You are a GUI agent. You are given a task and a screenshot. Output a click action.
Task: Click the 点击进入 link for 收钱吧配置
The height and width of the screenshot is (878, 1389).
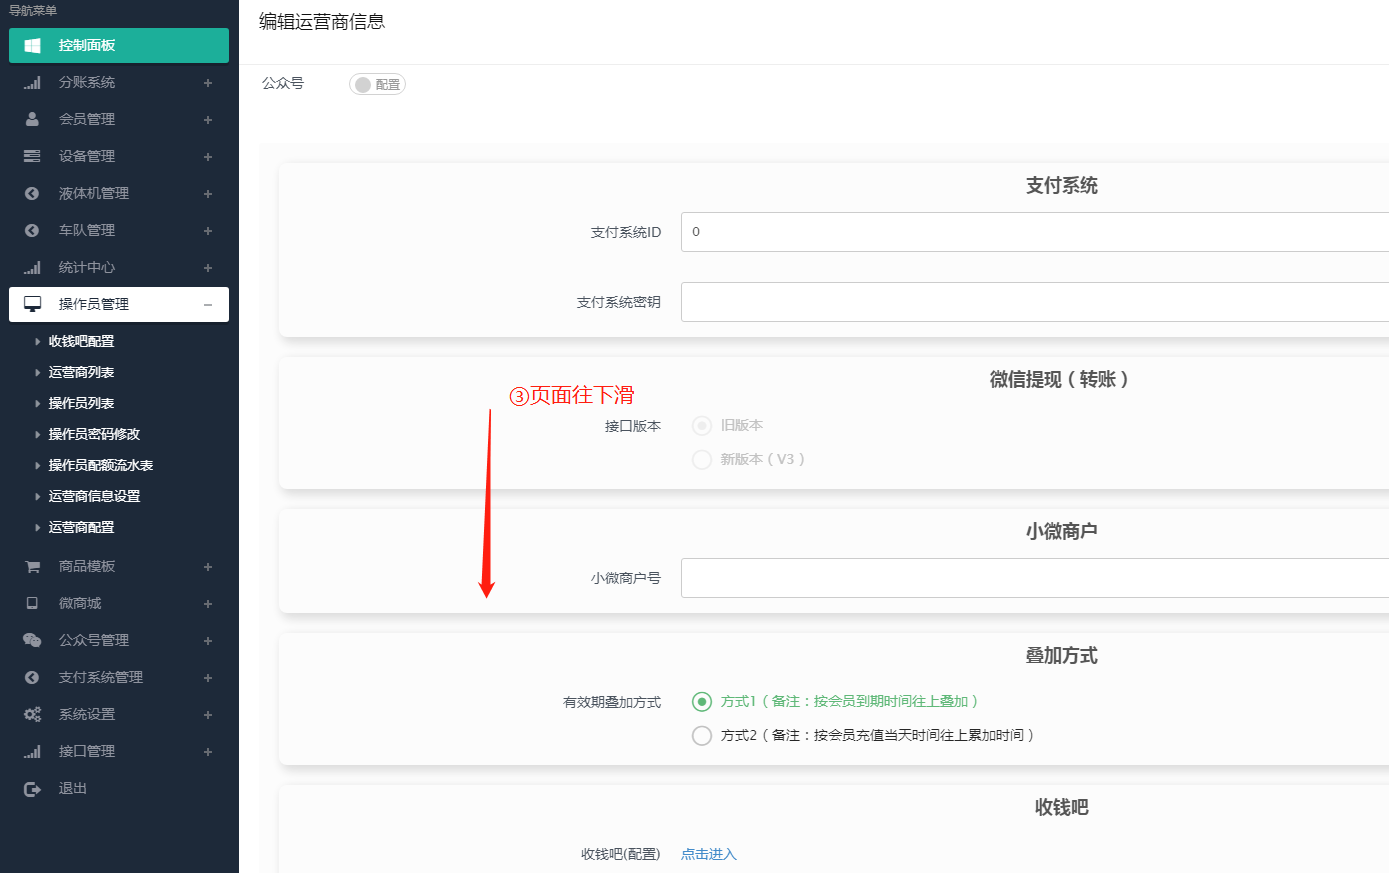(708, 854)
